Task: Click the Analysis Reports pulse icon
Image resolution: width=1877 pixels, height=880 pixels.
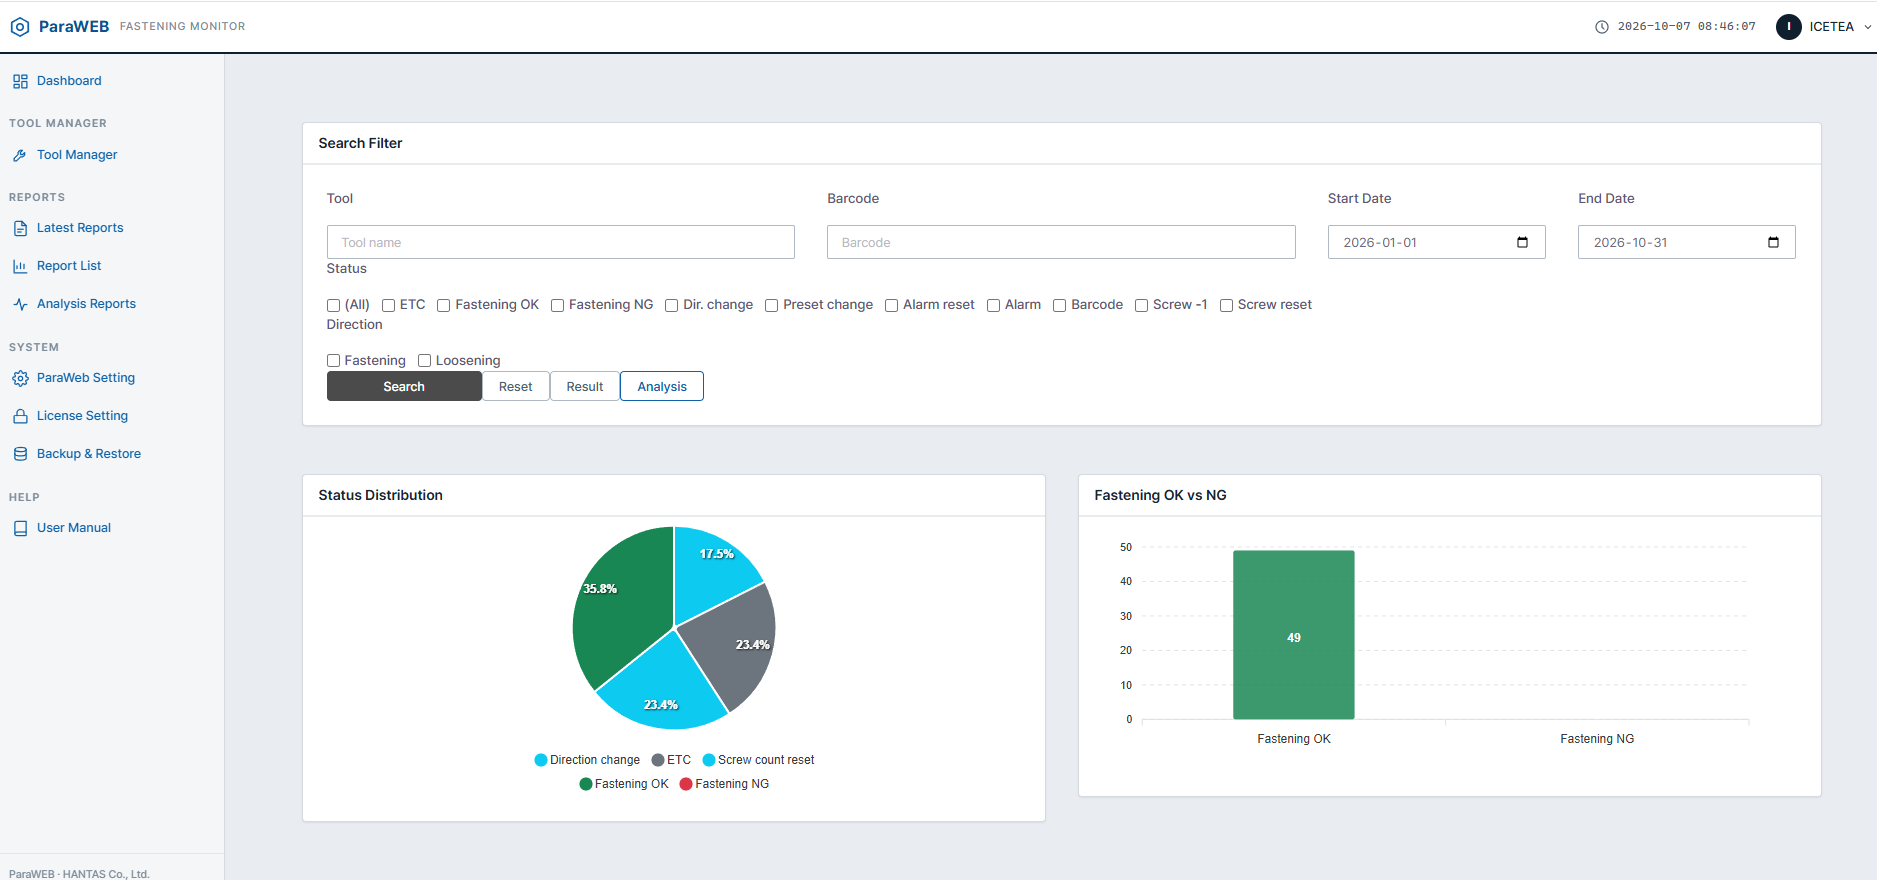Action: coord(20,304)
